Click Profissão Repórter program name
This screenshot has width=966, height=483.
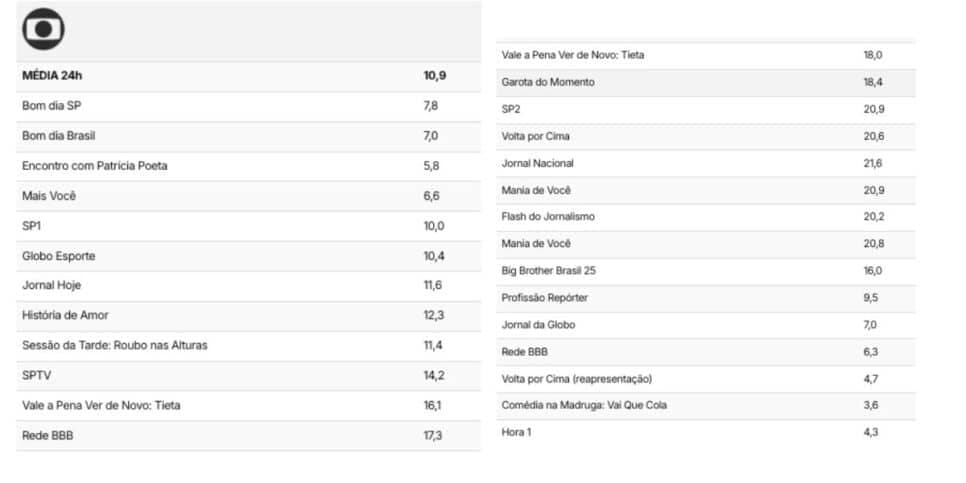(x=545, y=298)
